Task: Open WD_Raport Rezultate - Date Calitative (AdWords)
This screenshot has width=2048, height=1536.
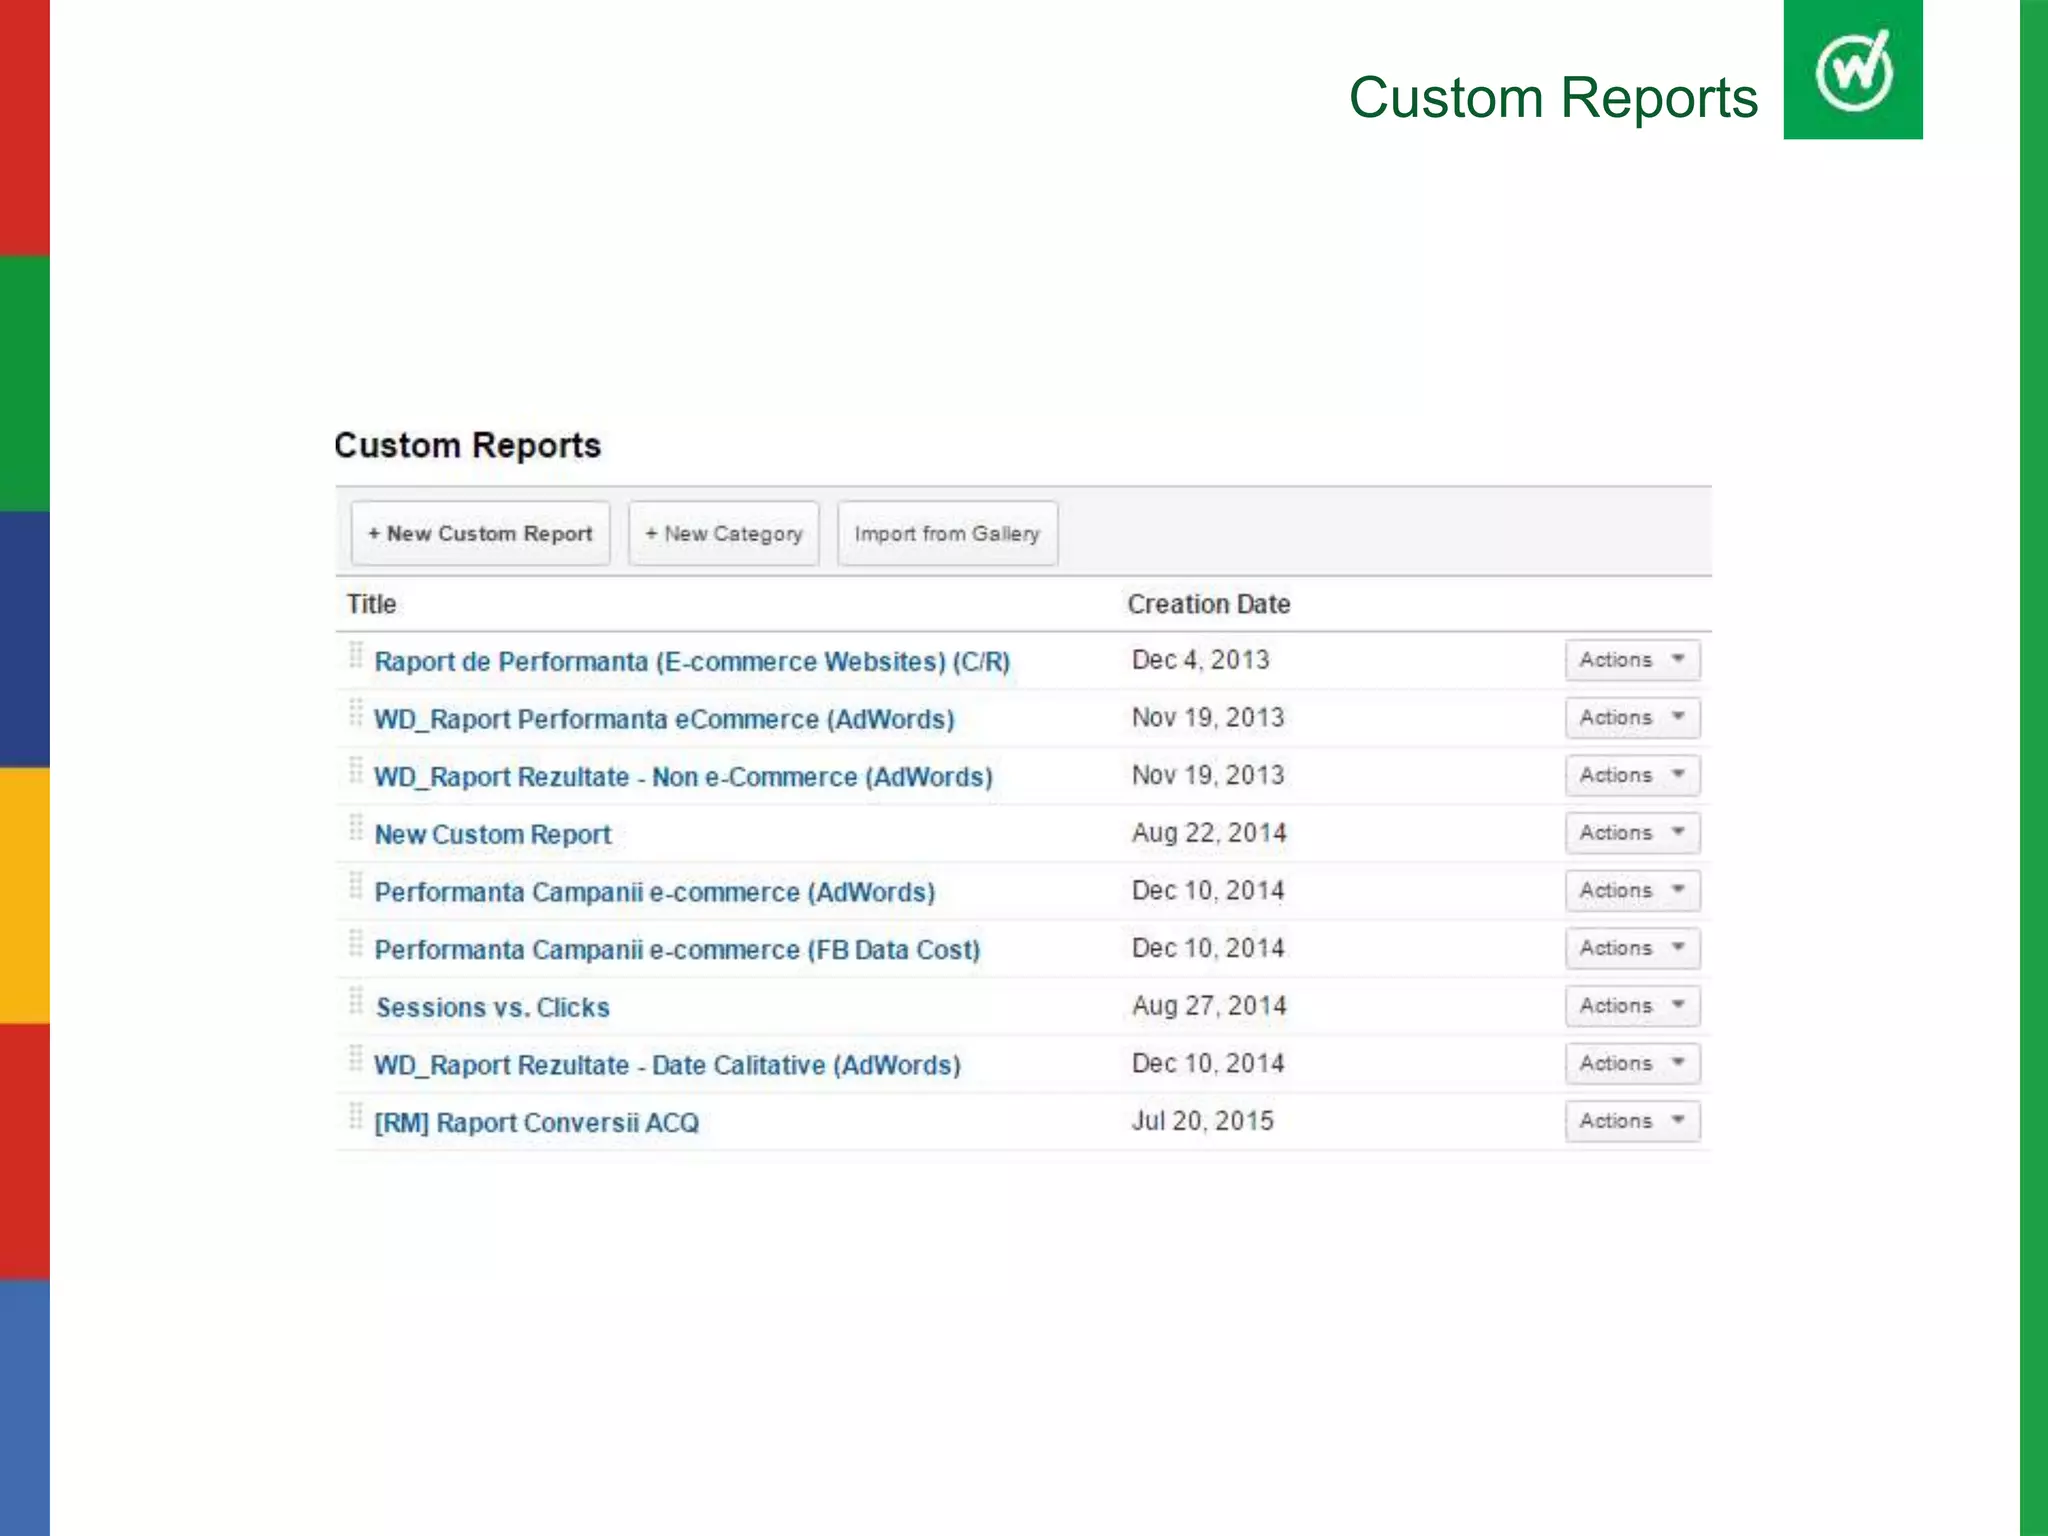Action: pos(667,1065)
